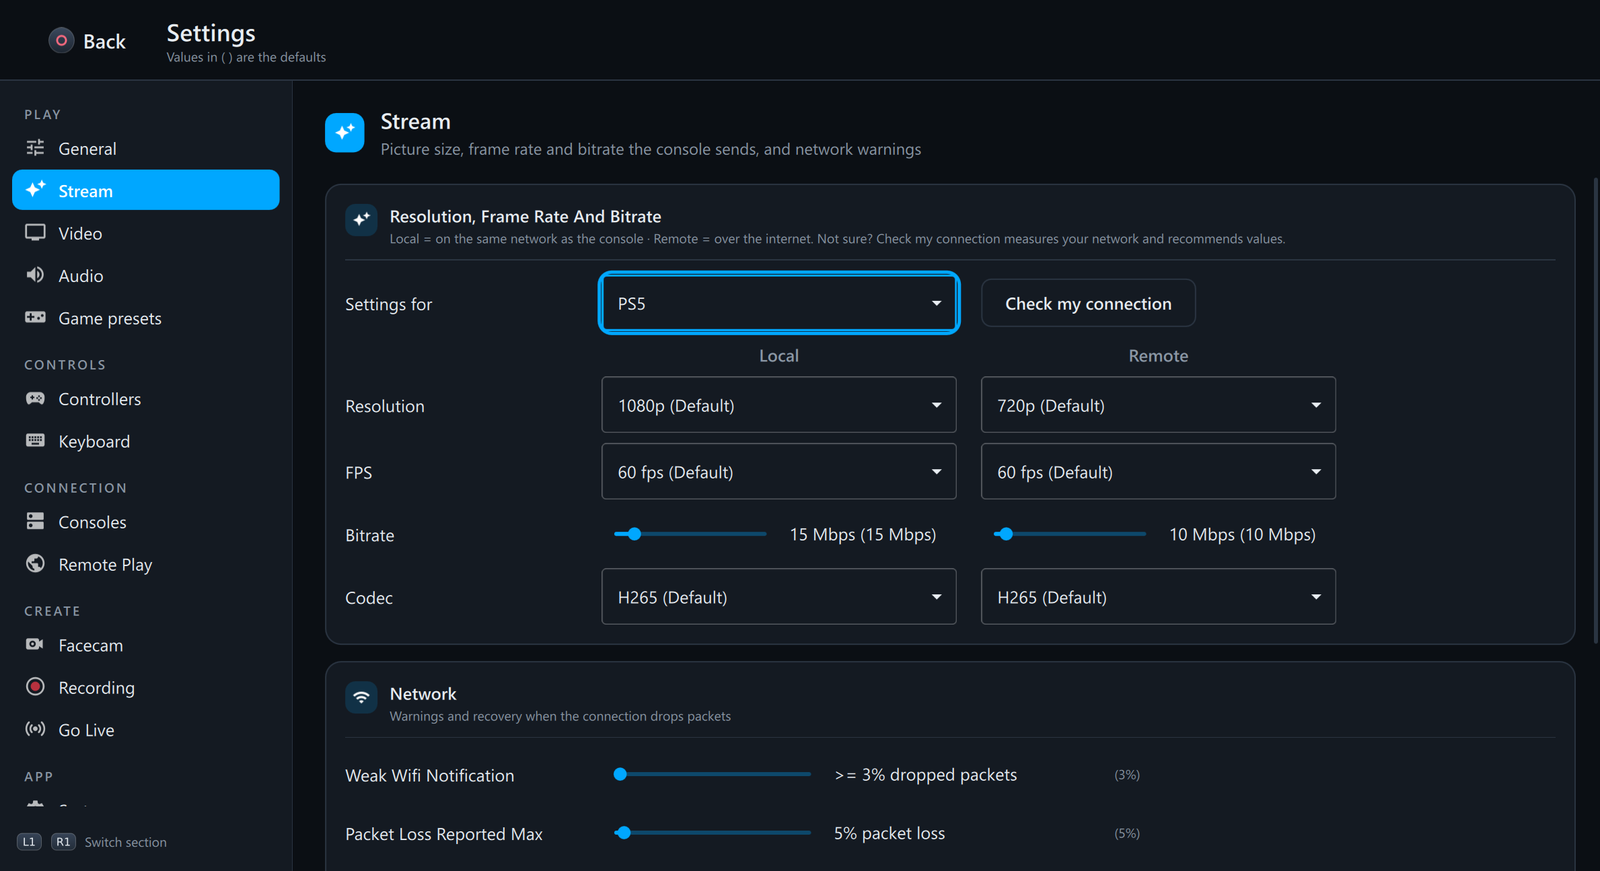The image size is (1600, 871).
Task: Click the Packet Loss Reported Max slider
Action: click(x=712, y=833)
